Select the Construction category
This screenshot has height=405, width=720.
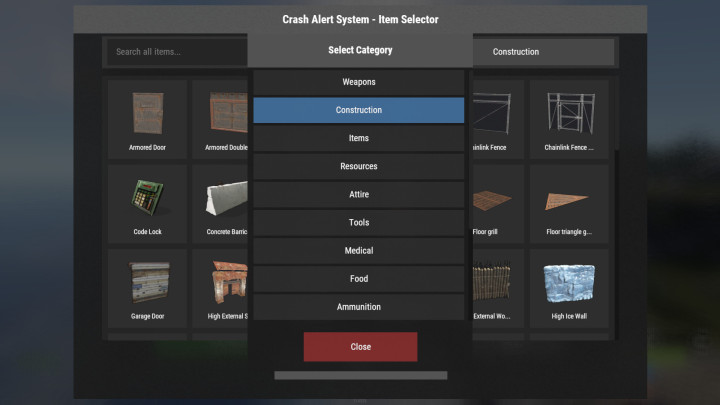(x=359, y=110)
